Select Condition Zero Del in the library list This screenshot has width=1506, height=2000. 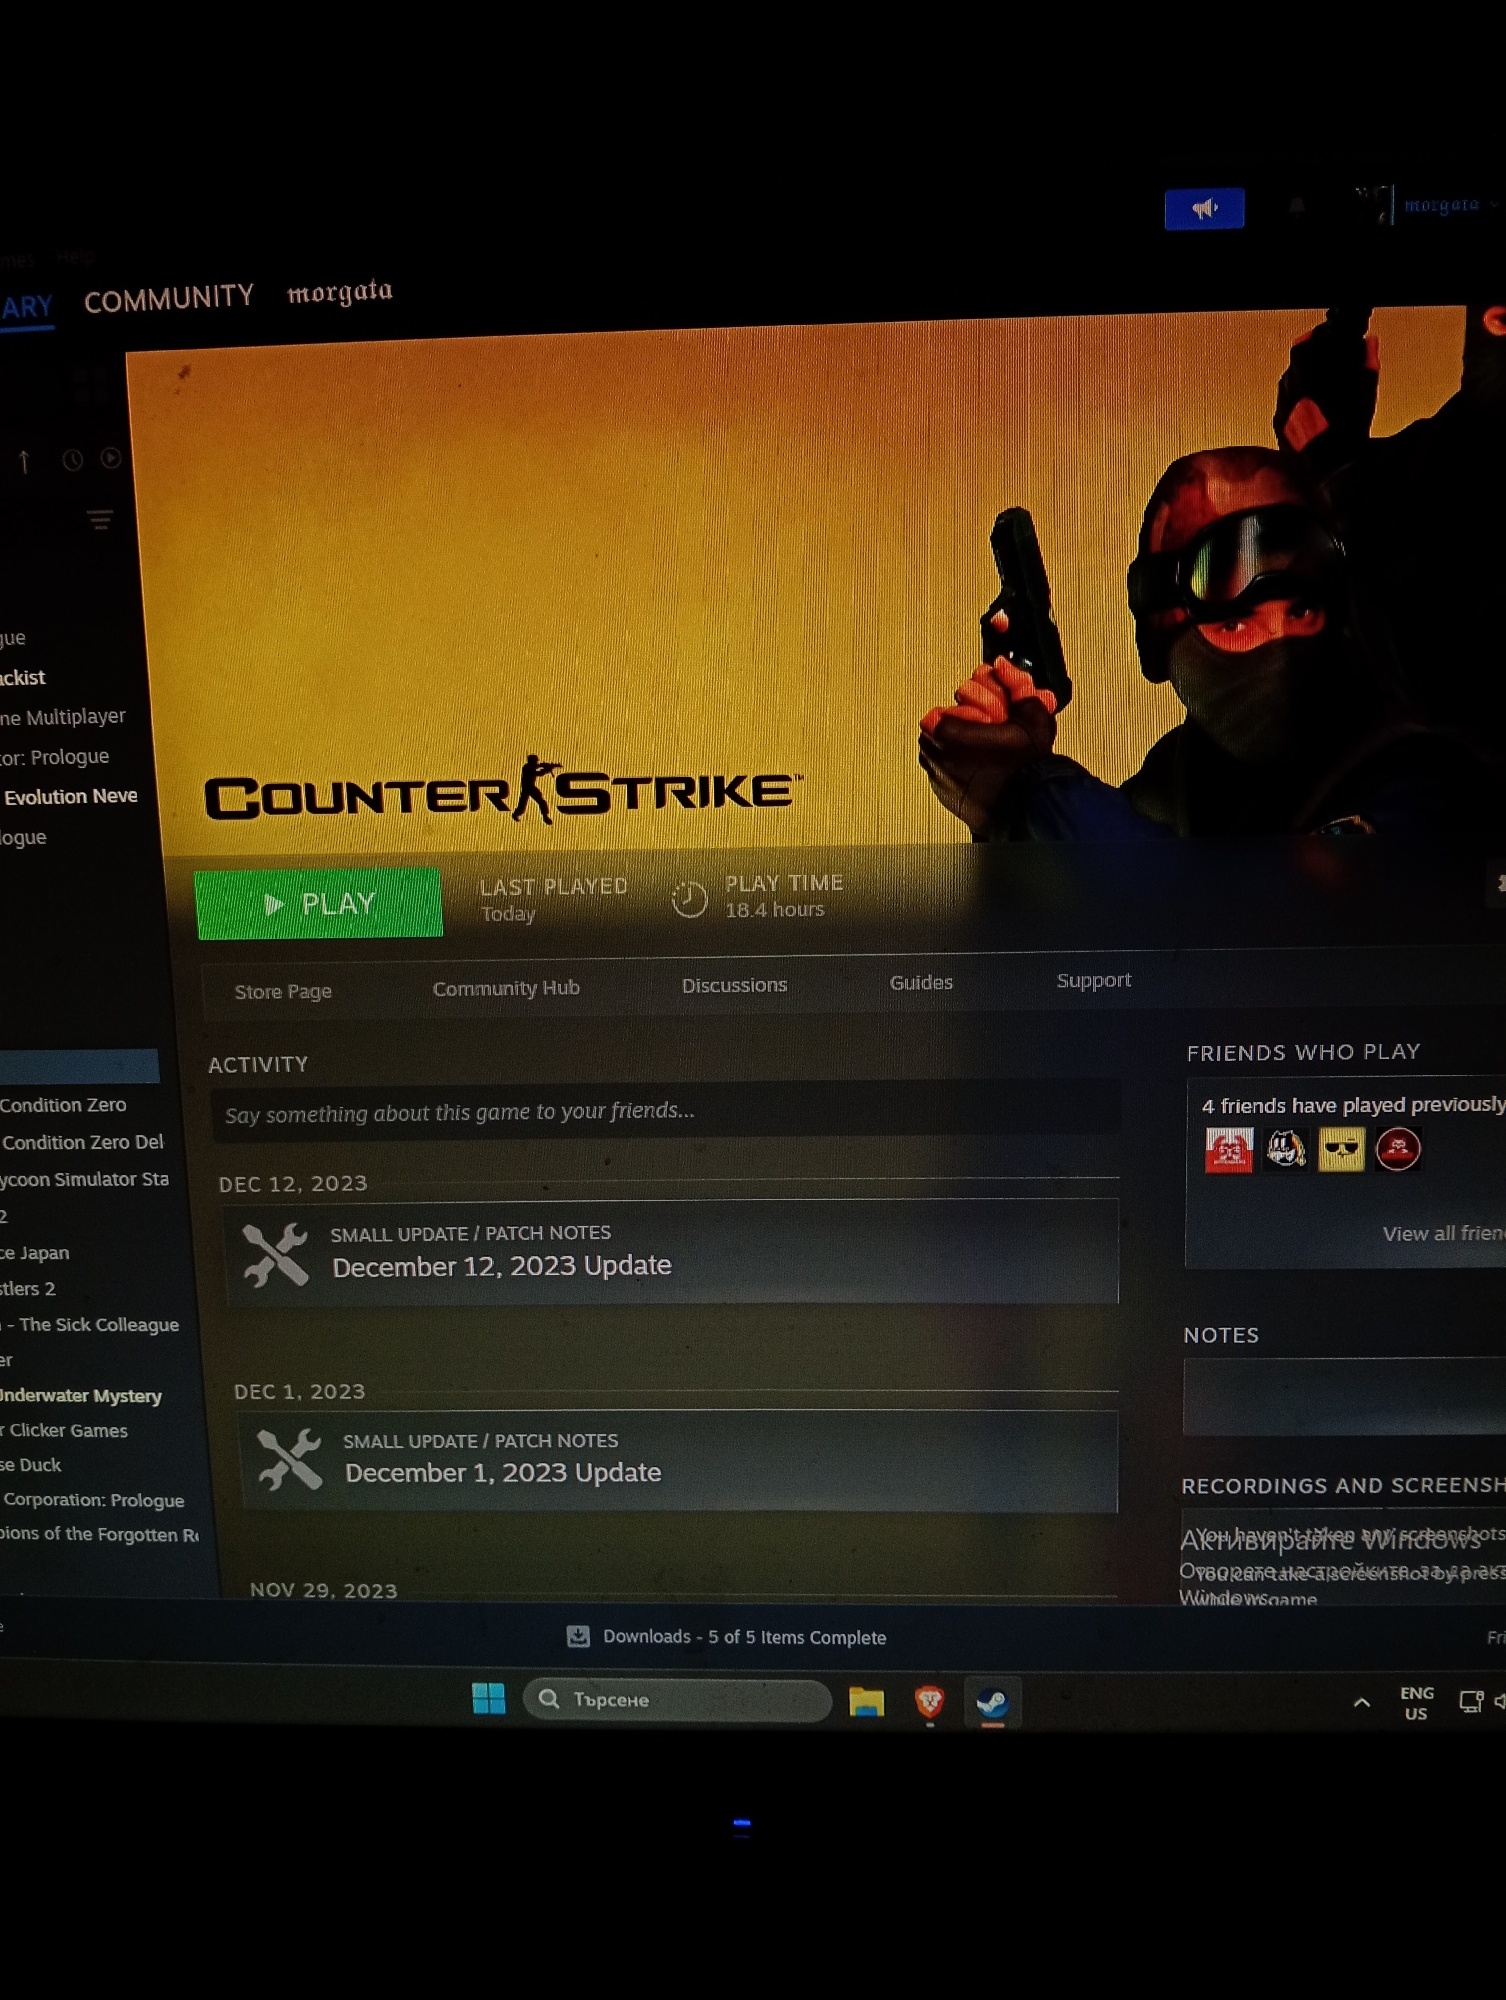(82, 1142)
